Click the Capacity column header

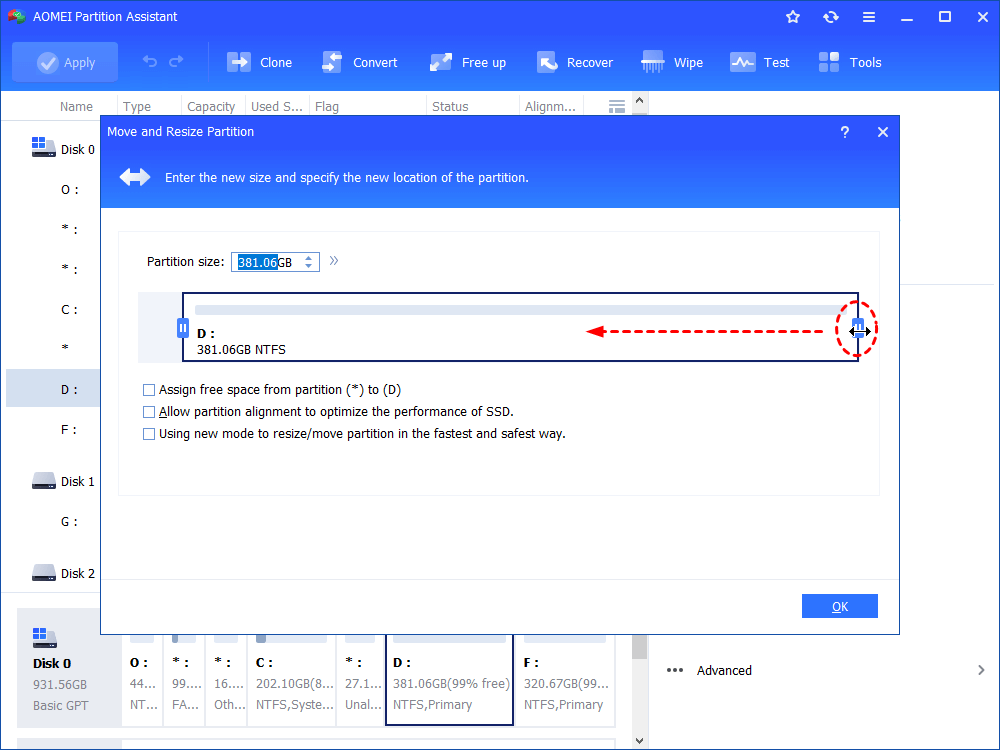tap(210, 107)
